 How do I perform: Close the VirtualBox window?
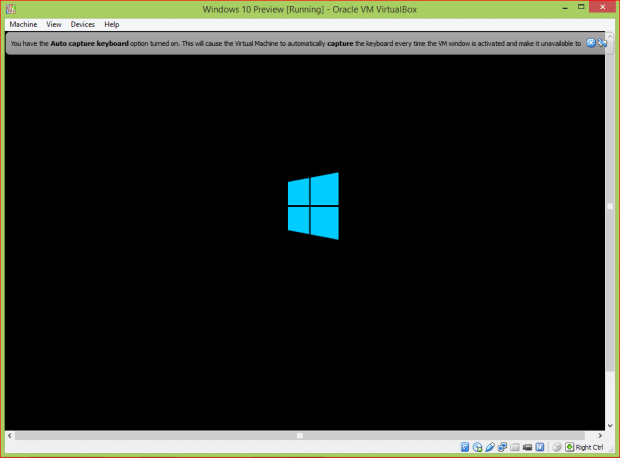603,7
